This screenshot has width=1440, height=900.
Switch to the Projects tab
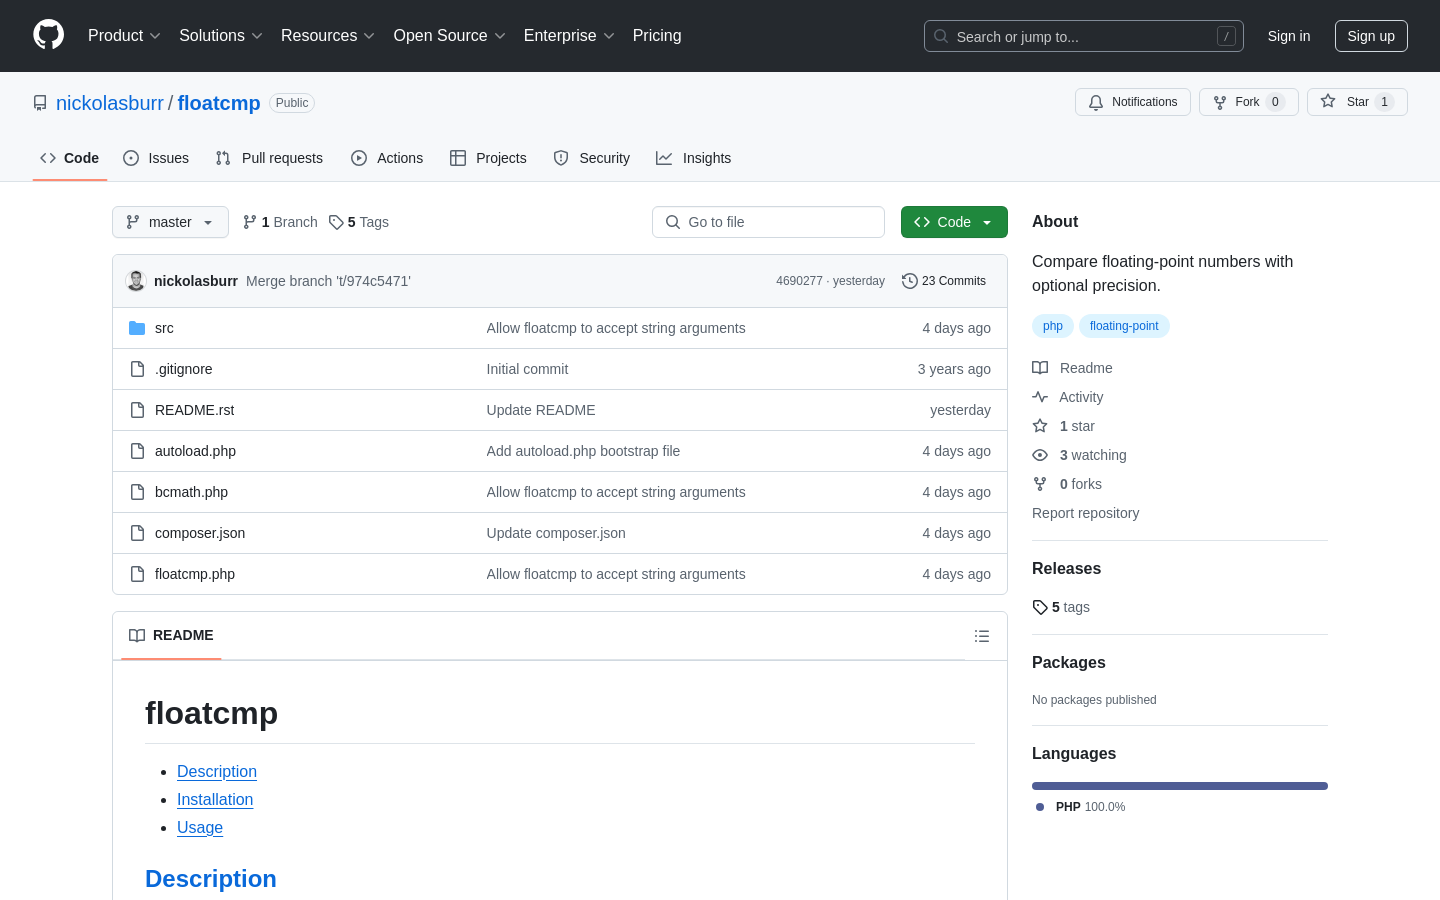click(488, 158)
